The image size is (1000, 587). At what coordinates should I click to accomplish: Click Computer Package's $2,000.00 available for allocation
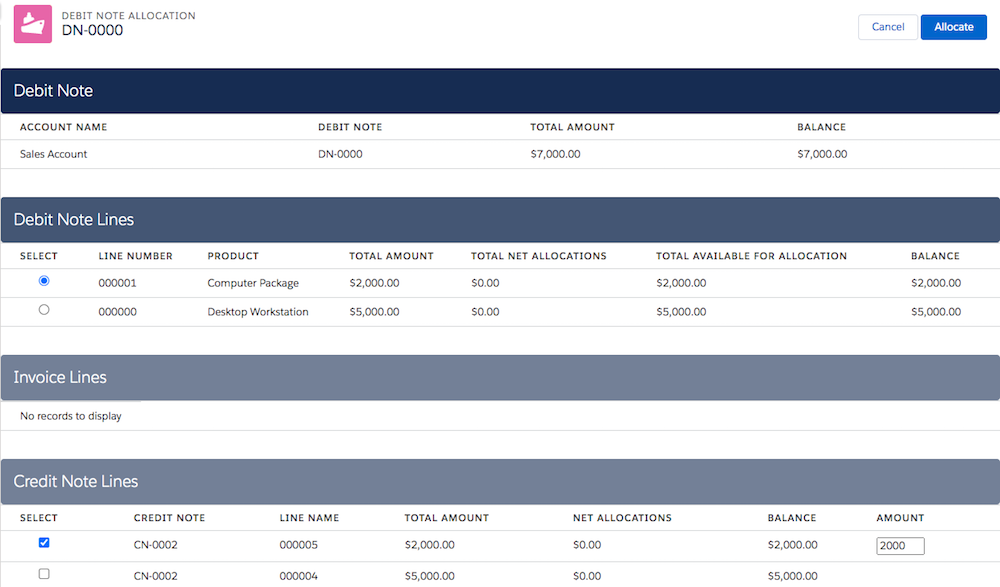pos(681,283)
